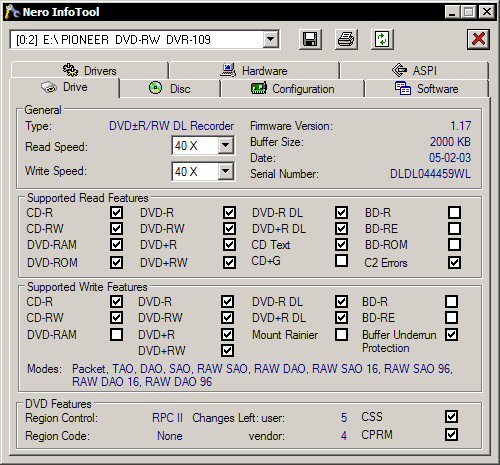This screenshot has height=465, width=500.
Task: Click the firmware version value 1.17
Action: [x=461, y=126]
